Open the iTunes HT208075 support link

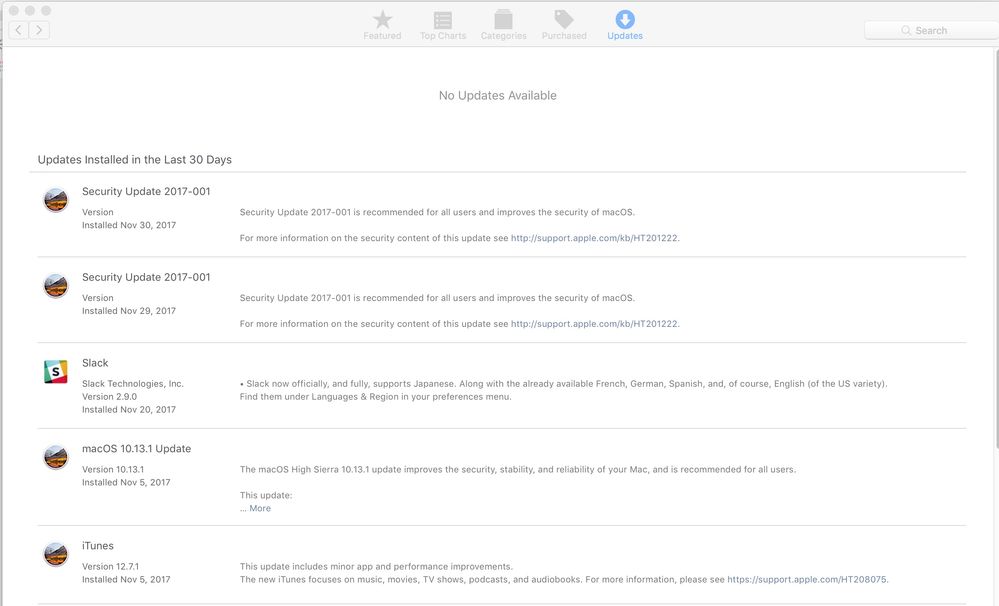pyautogui.click(x=806, y=579)
